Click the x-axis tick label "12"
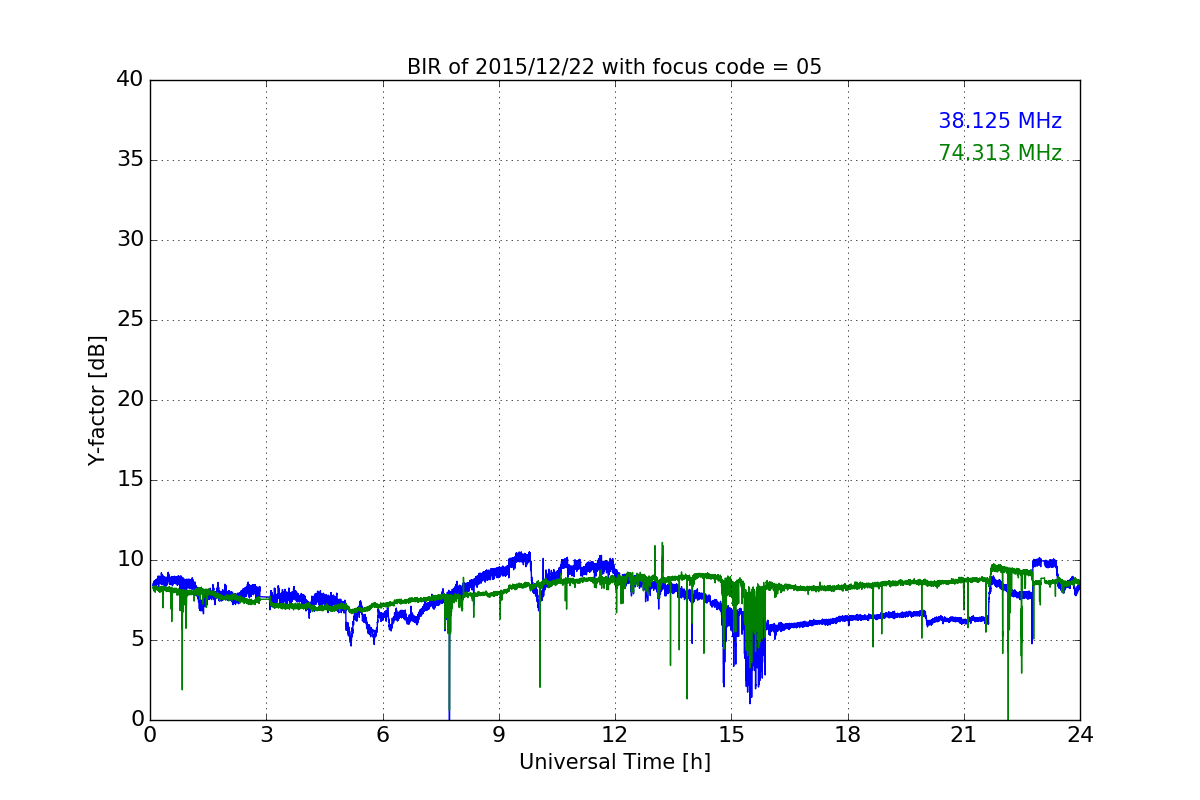Image resolution: width=1200 pixels, height=800 pixels. click(615, 734)
